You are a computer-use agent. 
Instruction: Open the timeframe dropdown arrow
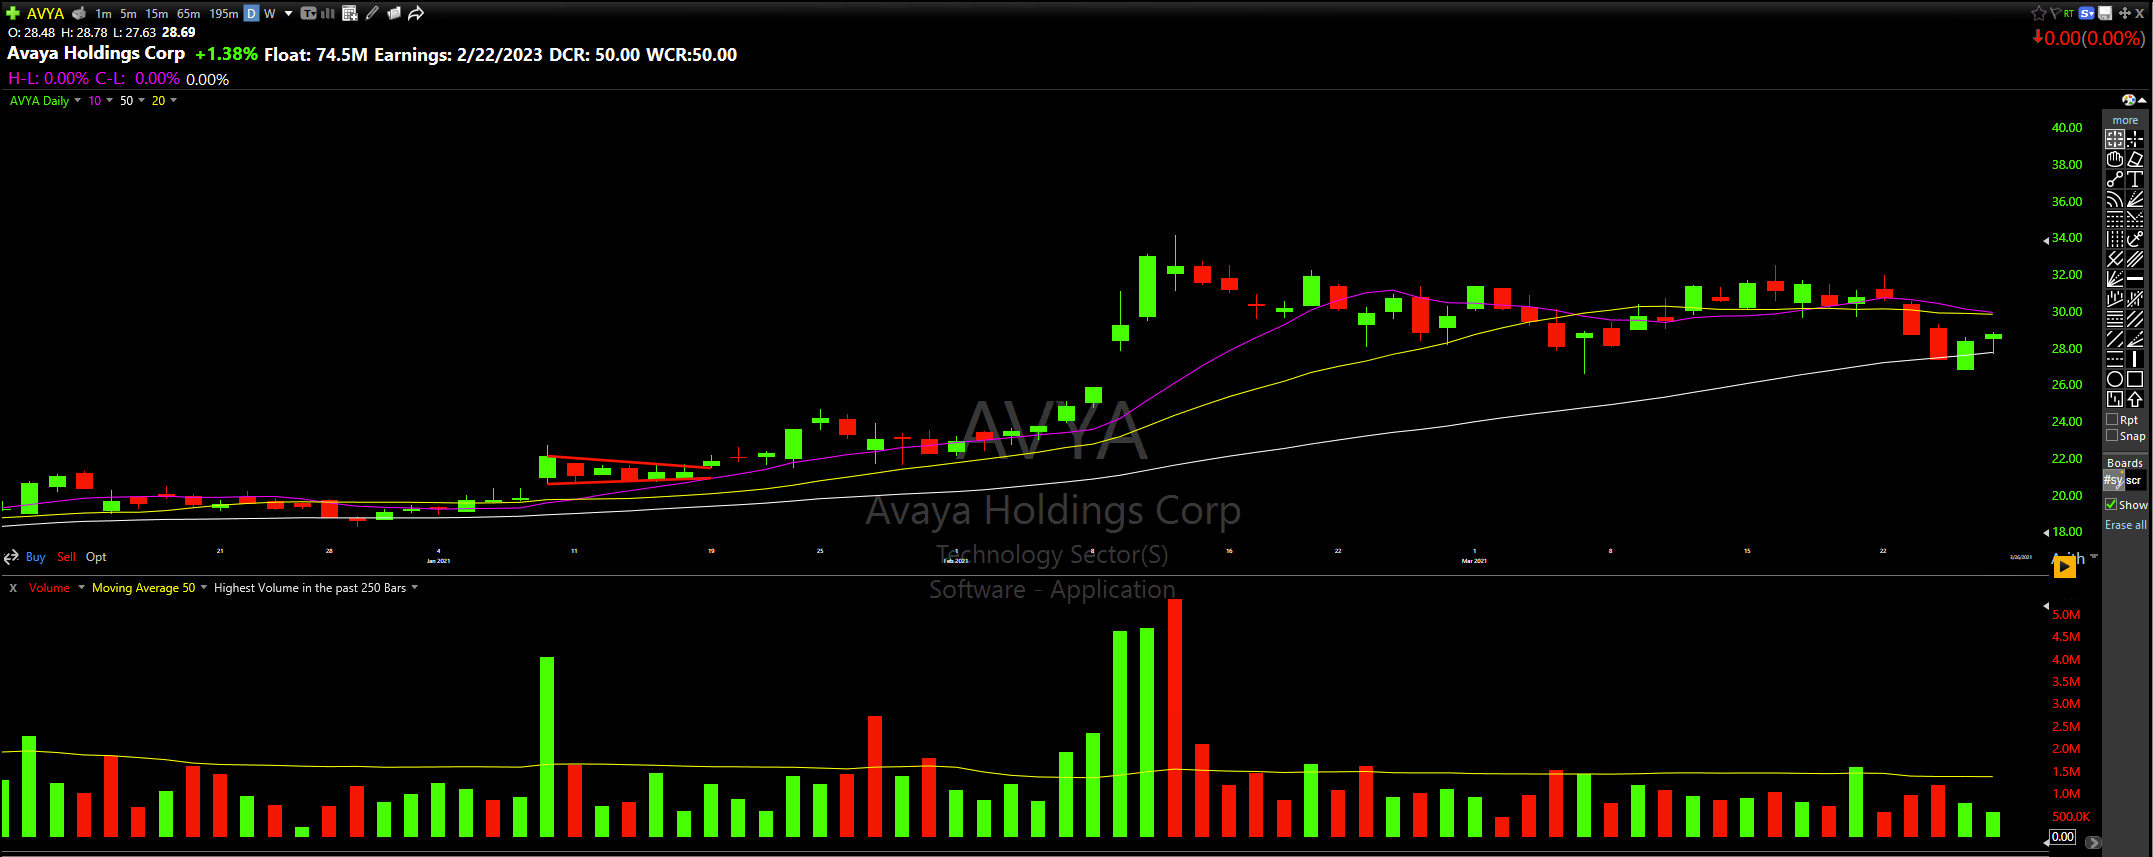coord(289,13)
